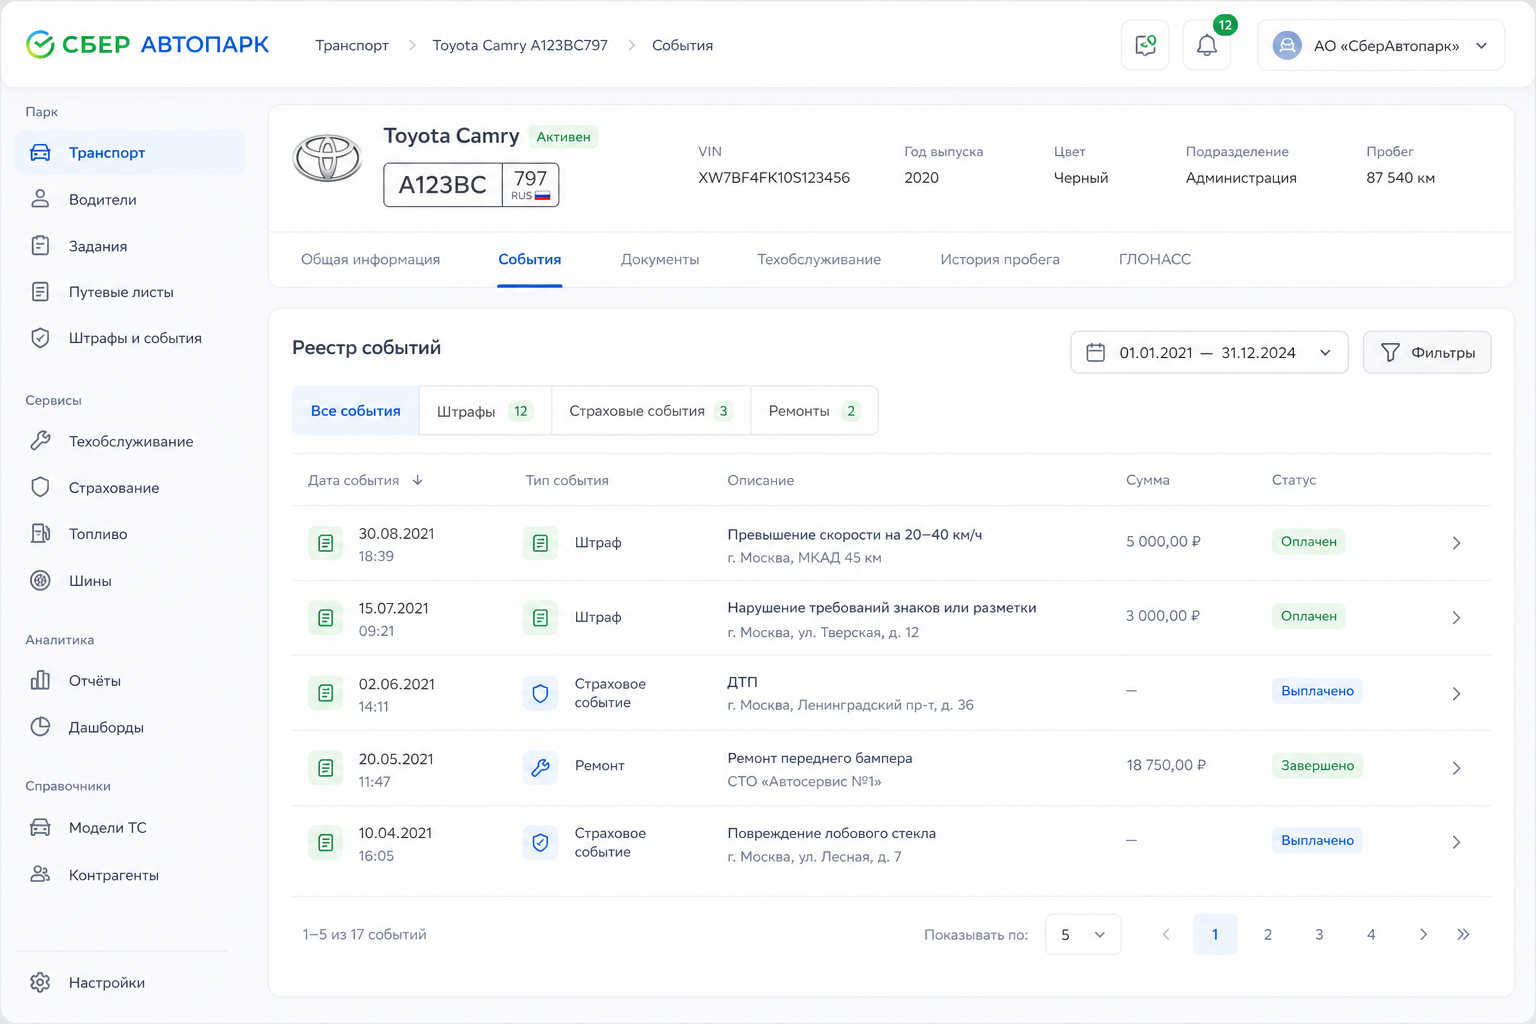Click the support chat icon in header
Screen dimensions: 1536x1024
pos(1146,45)
